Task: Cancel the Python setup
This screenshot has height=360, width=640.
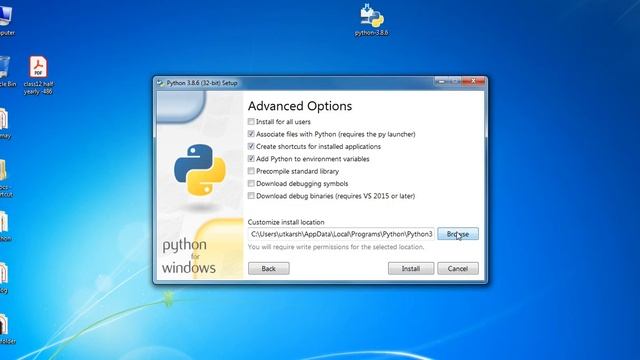Action: (458, 269)
